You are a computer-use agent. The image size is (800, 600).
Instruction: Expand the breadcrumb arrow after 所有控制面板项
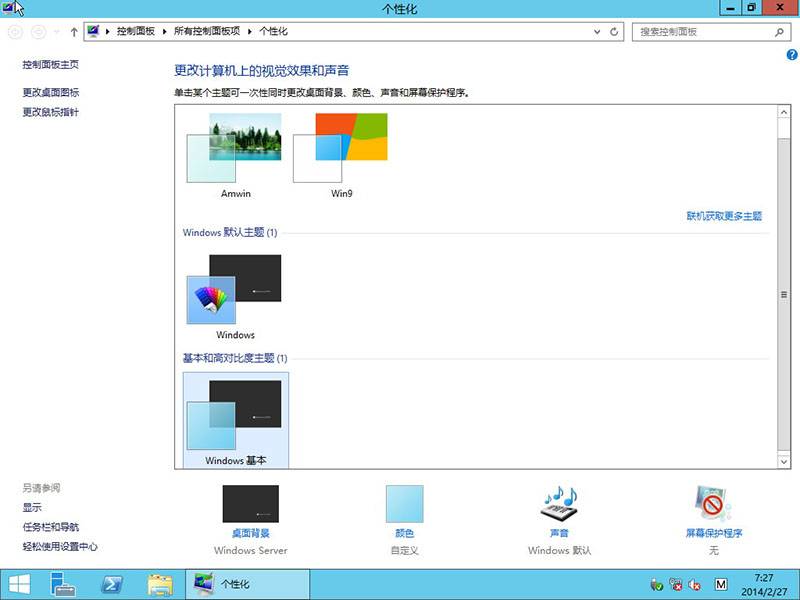(249, 32)
